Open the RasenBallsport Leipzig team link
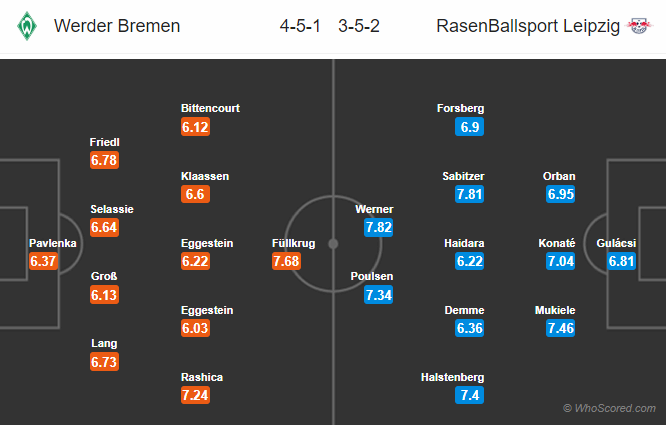Viewport: 666px width, 425px height. click(x=527, y=26)
